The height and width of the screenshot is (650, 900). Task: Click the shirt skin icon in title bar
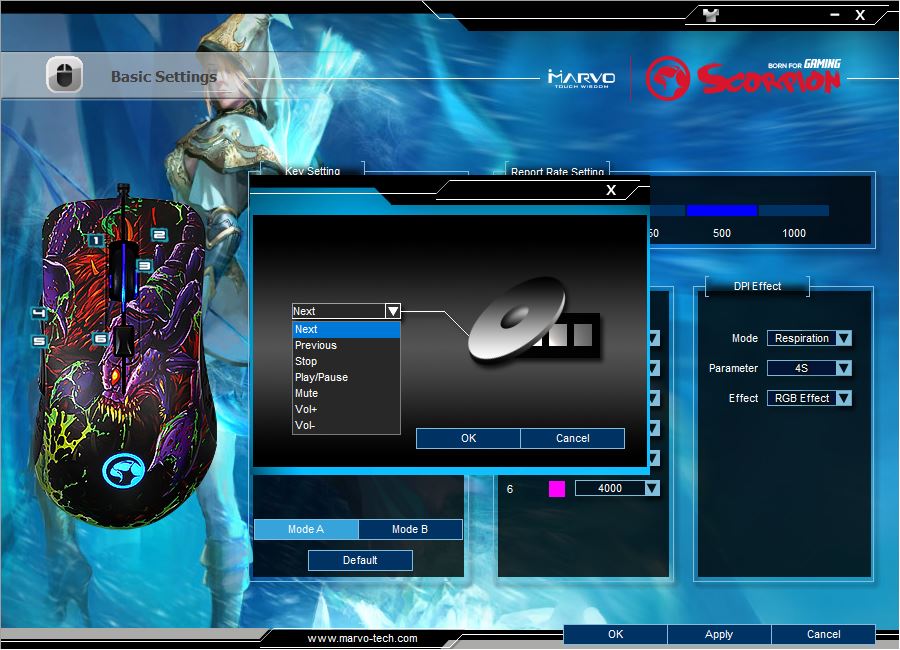[x=712, y=14]
